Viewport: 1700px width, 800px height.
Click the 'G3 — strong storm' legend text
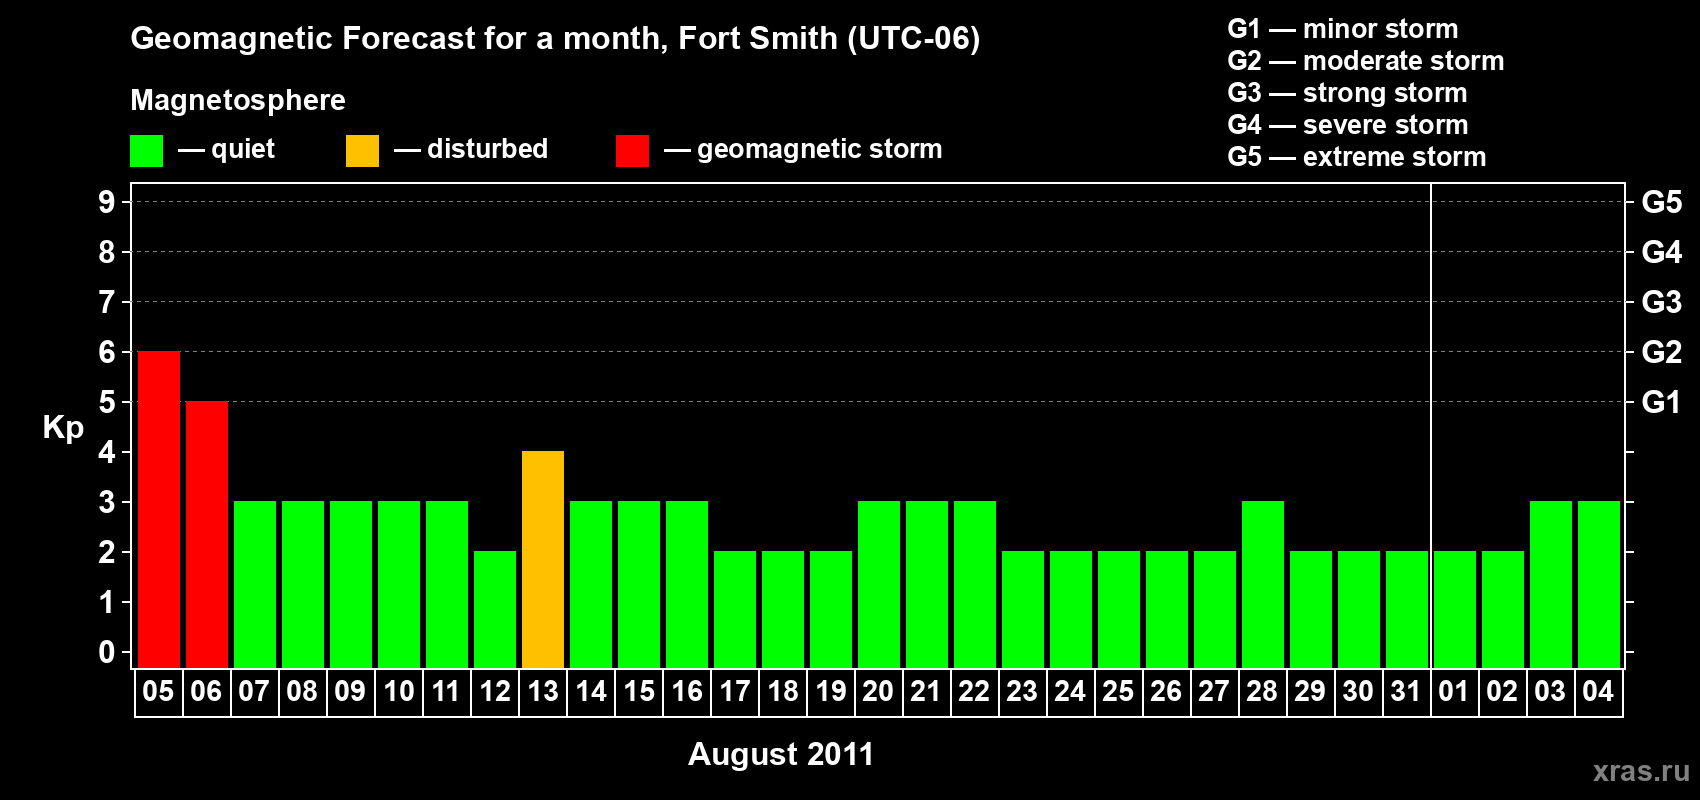1348,93
